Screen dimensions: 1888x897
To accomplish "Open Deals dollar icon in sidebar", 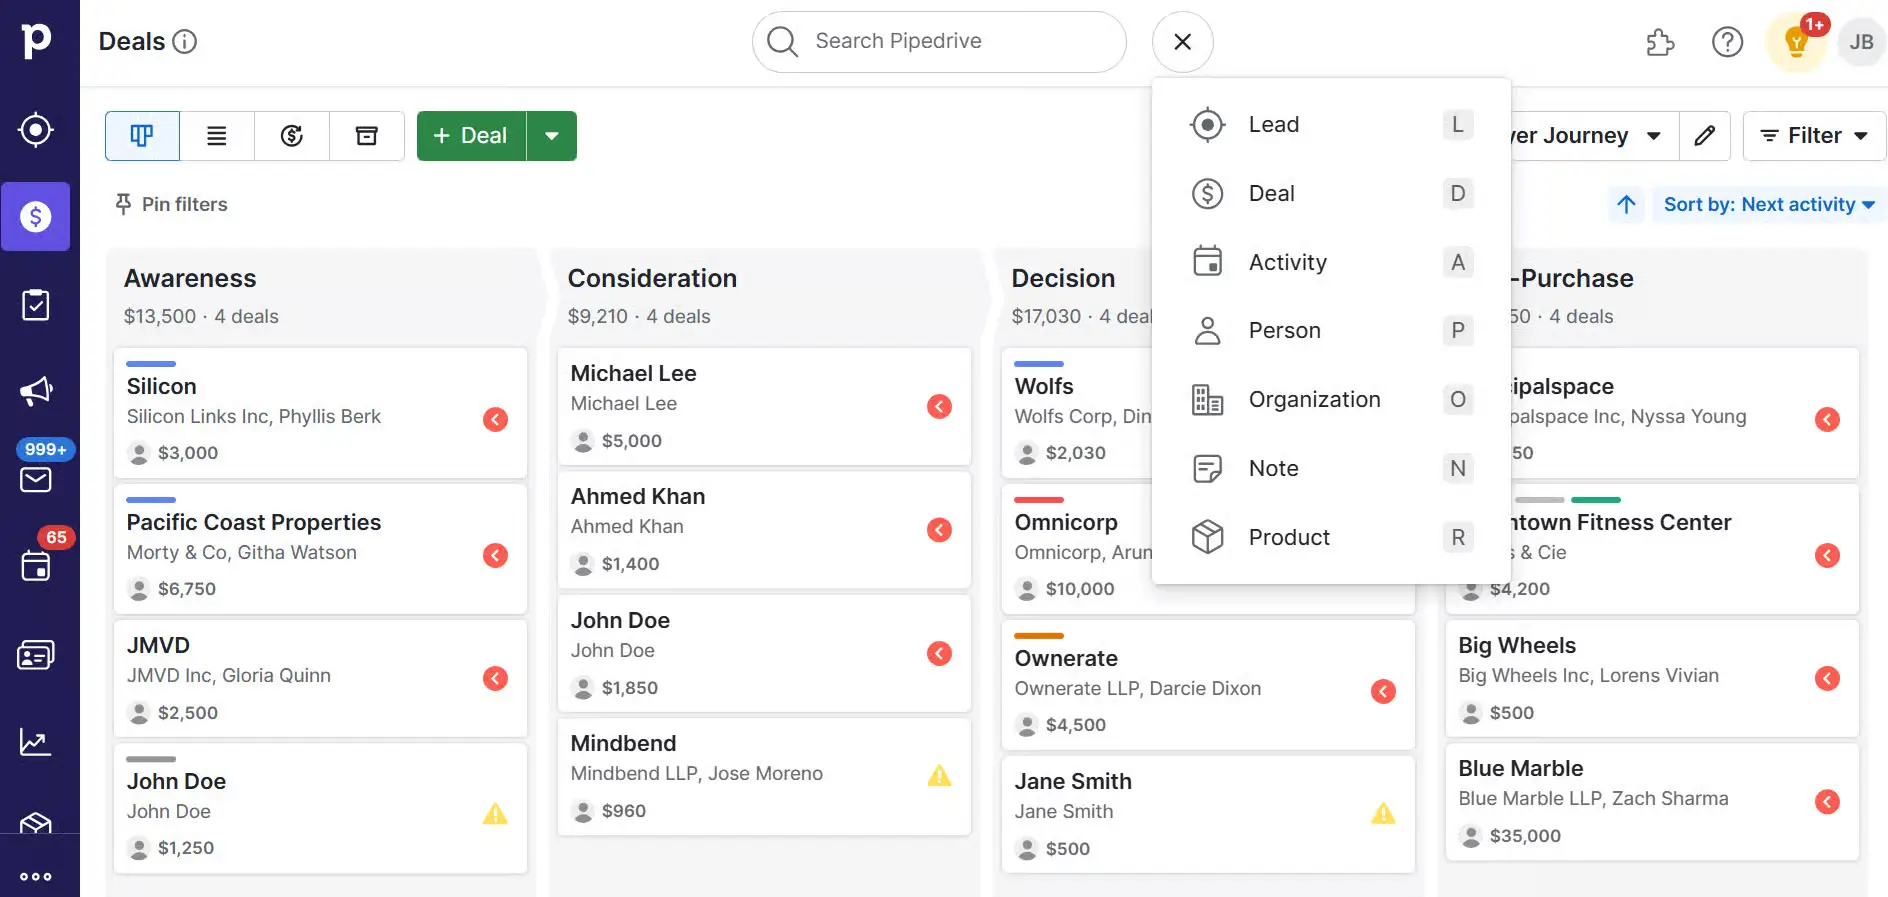I will (x=36, y=216).
